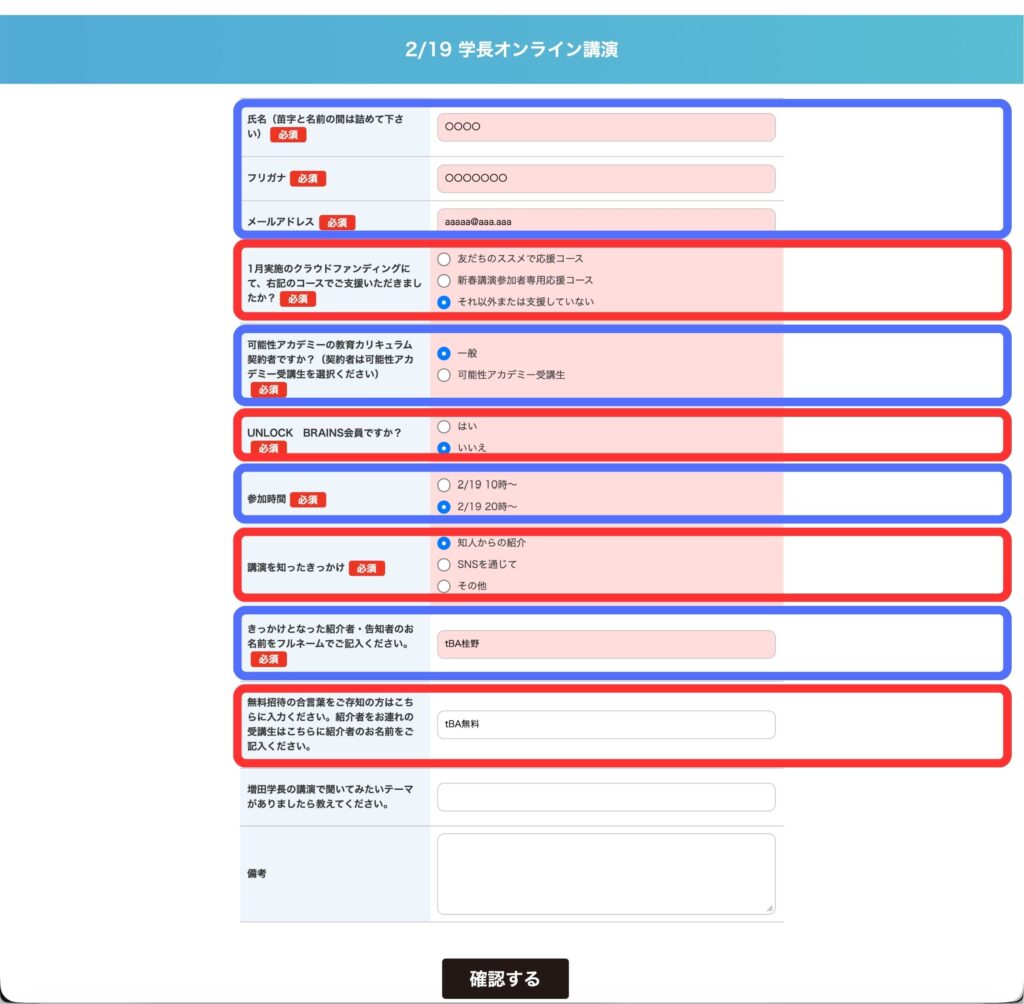
Task: Select それ以外または支援していない radio button
Action: click(x=445, y=302)
